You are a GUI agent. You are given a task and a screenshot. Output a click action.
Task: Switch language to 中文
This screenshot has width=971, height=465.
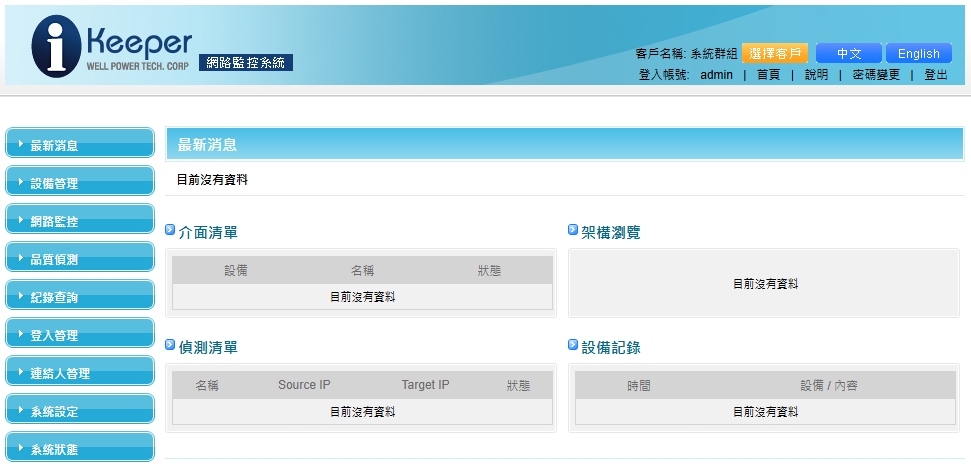(x=848, y=54)
